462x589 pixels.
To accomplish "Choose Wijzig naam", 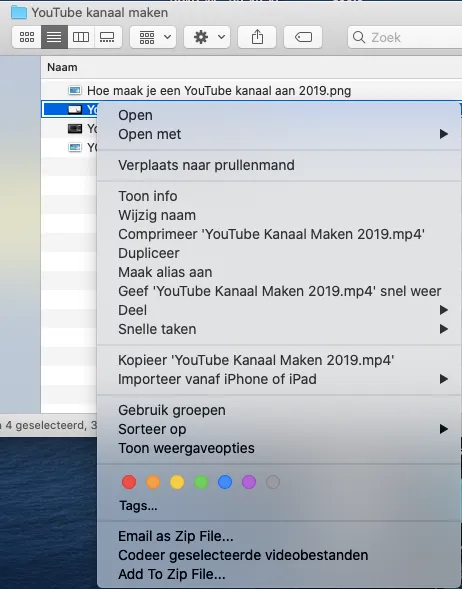I will click(x=279, y=215).
